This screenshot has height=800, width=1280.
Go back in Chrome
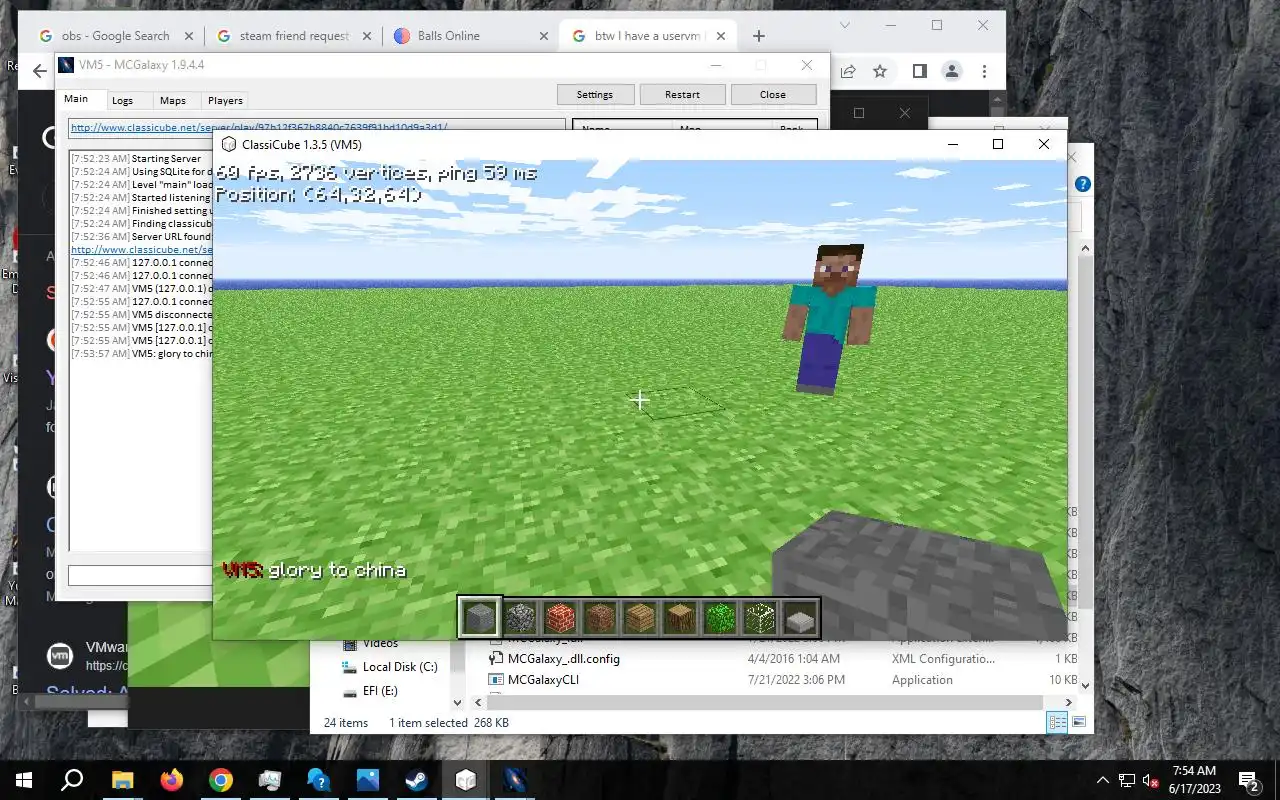39,71
